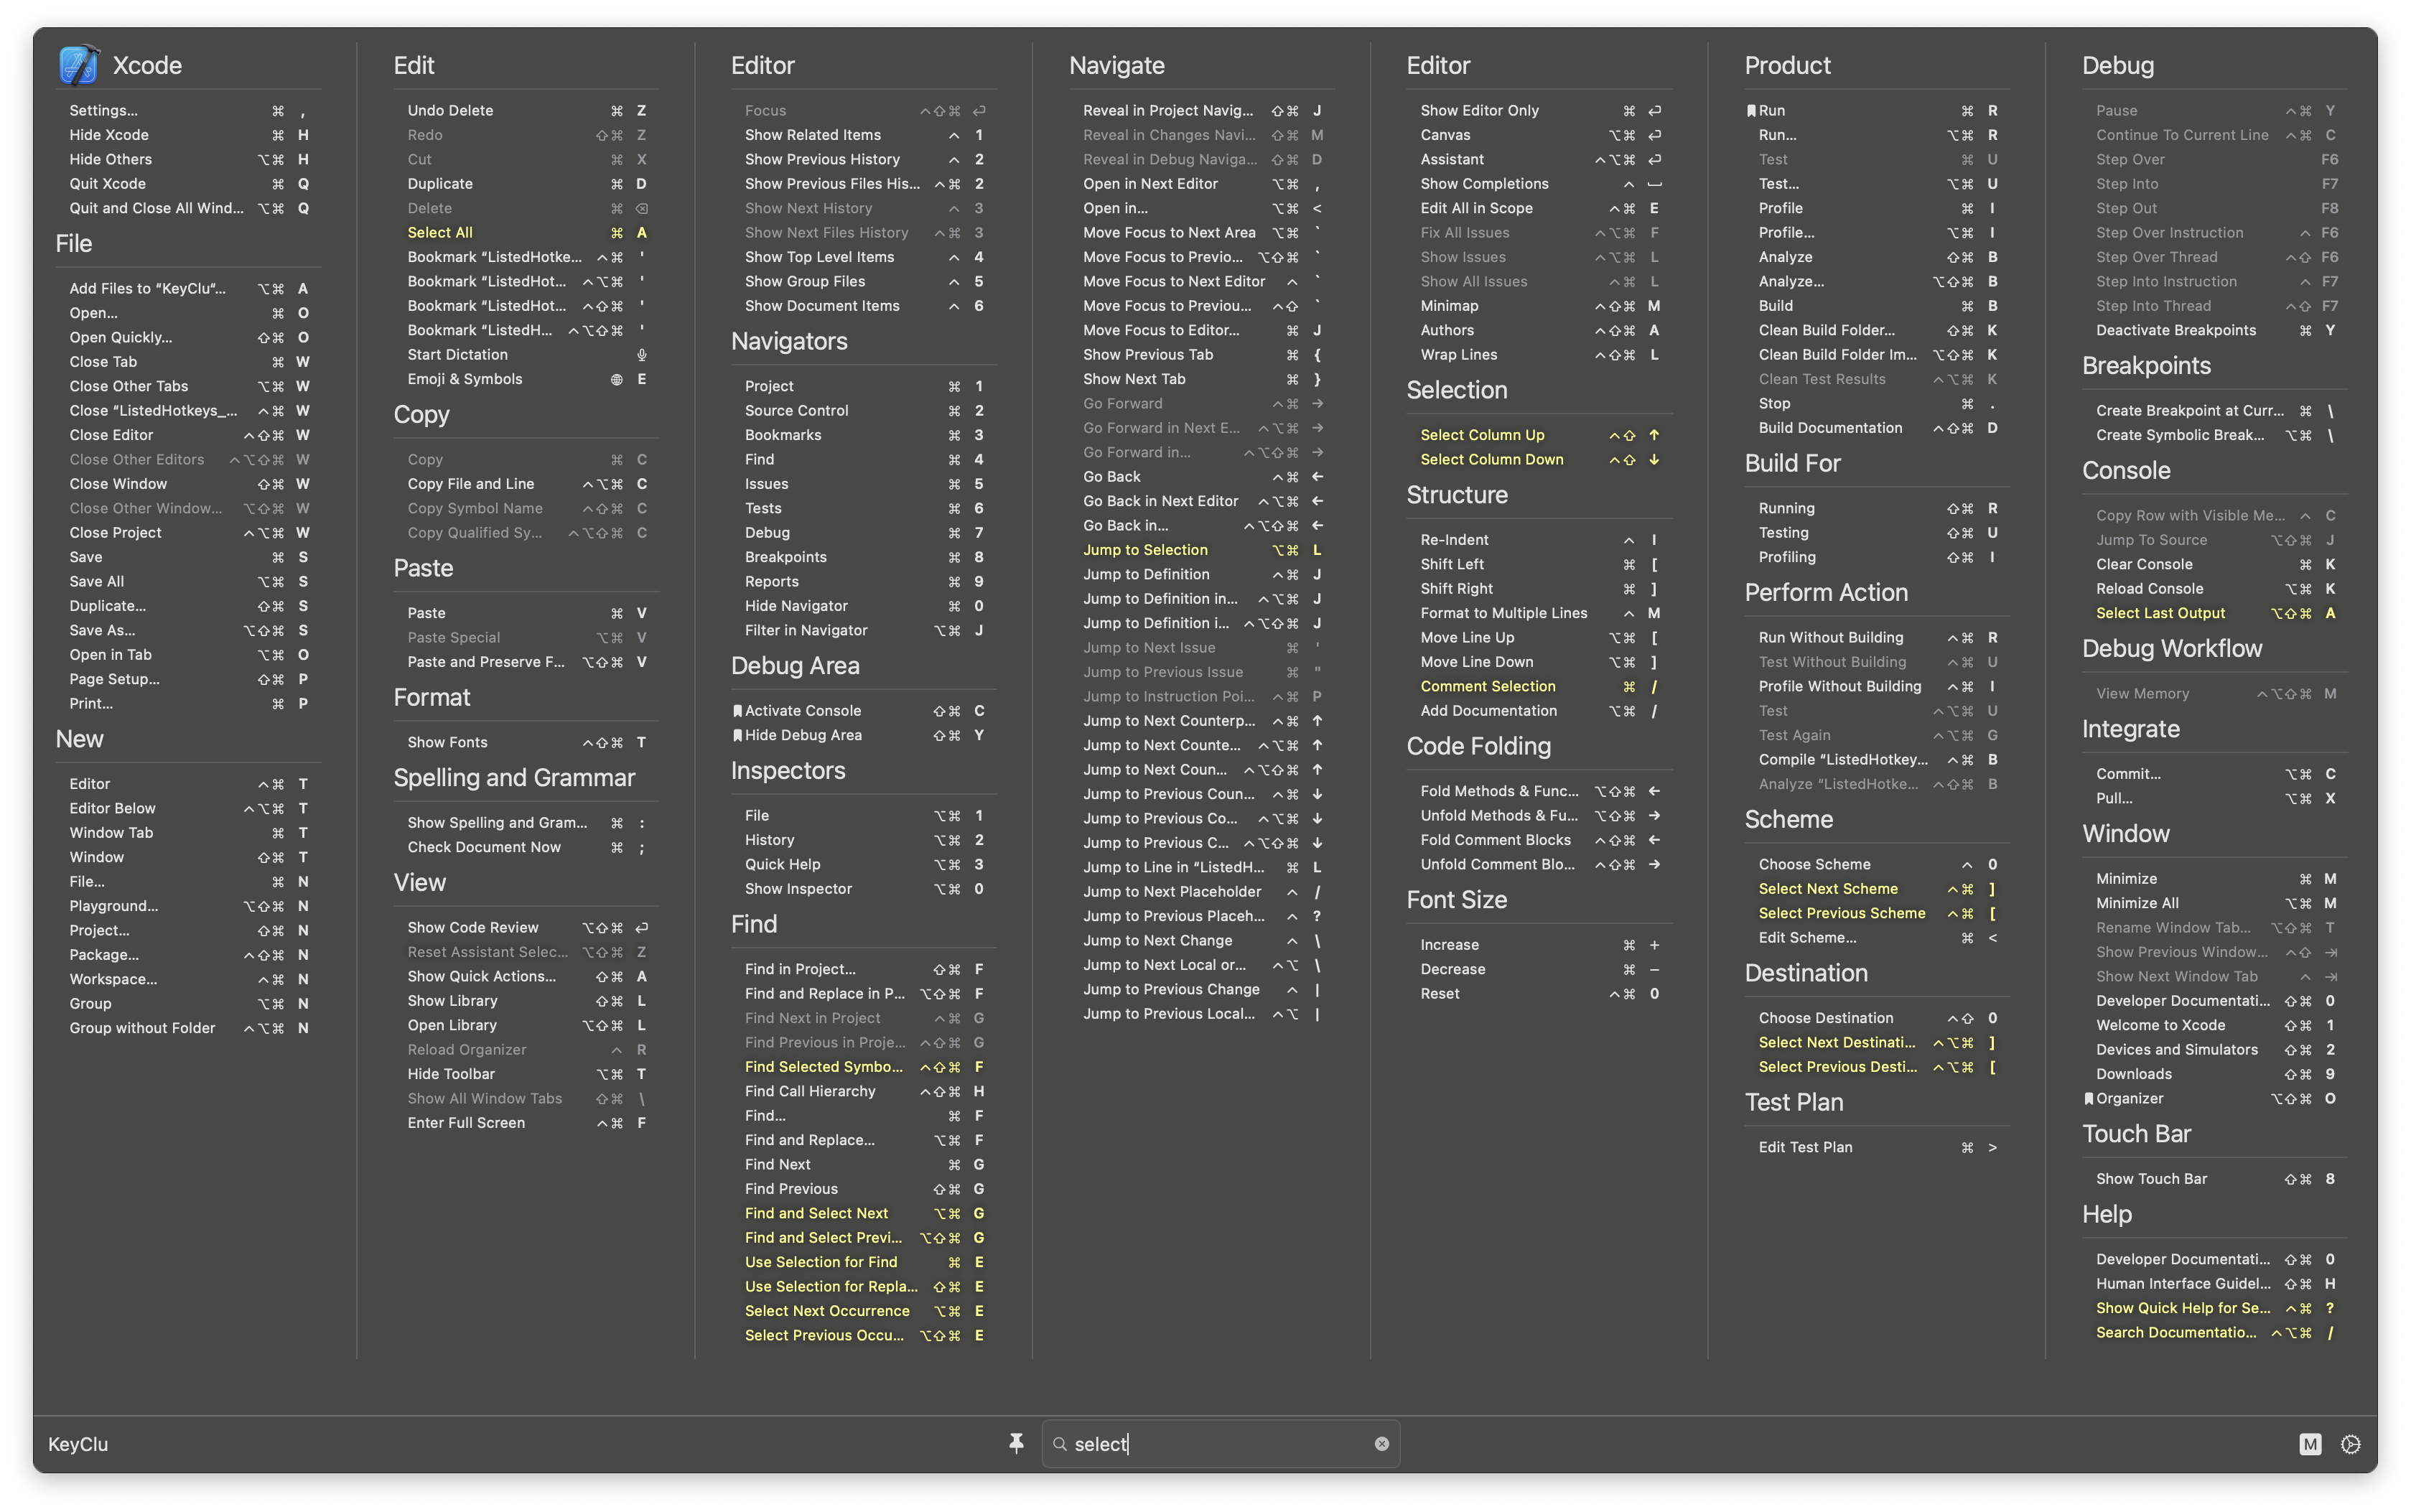Clear the search field with the x button
The height and width of the screenshot is (1512, 2411).
pyautogui.click(x=1381, y=1444)
